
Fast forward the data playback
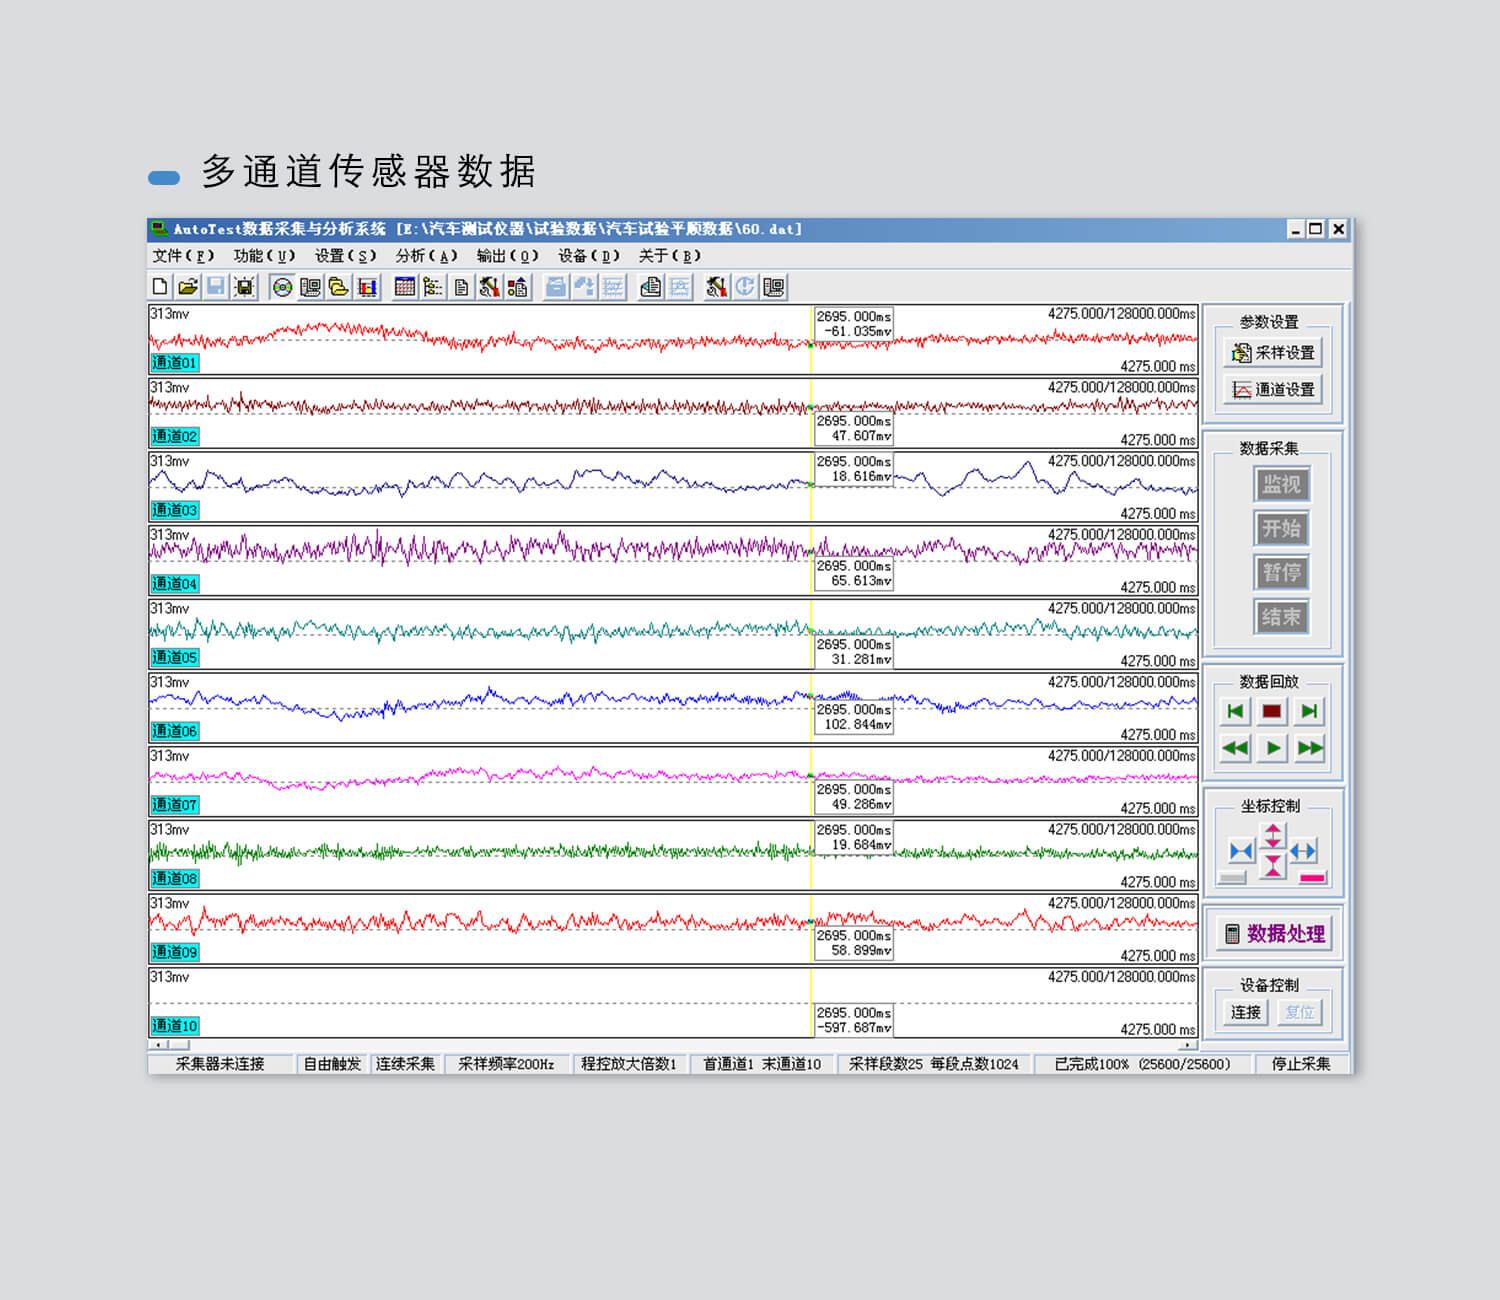1309,748
